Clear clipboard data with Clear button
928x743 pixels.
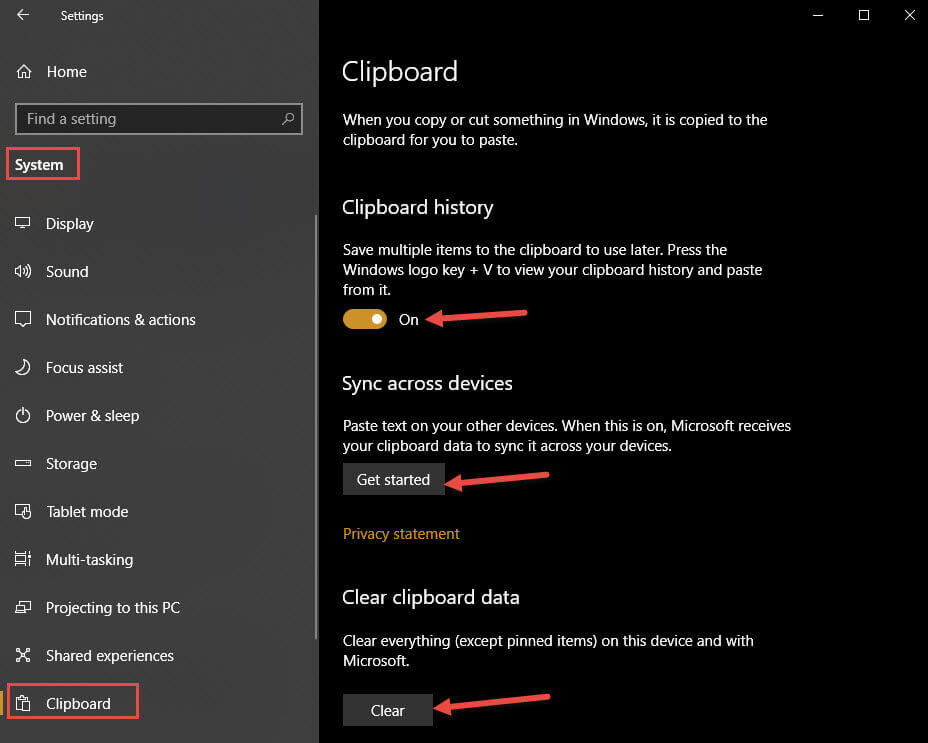(x=388, y=710)
